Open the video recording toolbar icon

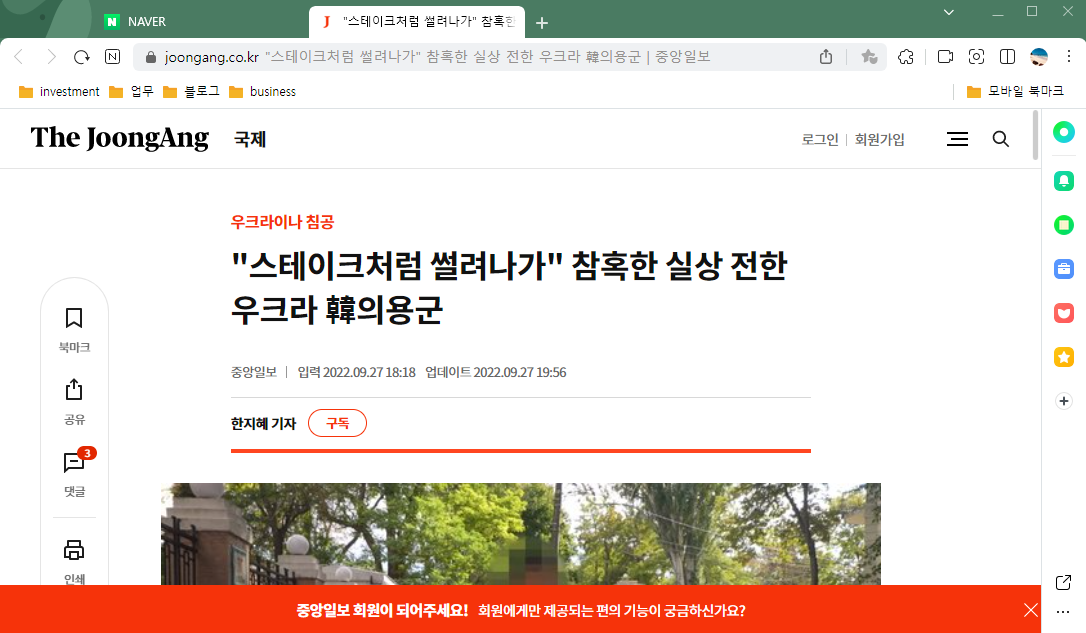945,57
